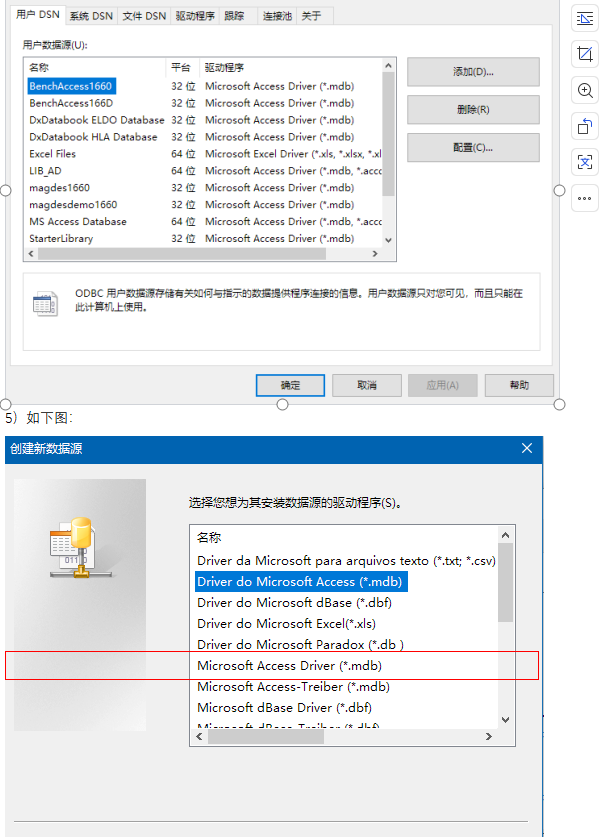
Task: Click right arrow of driver list horizontal scrollbar
Action: [488, 736]
